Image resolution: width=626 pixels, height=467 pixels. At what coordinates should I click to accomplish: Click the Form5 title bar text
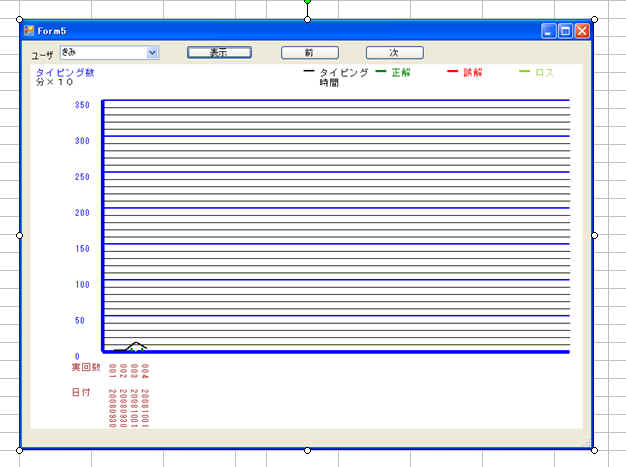click(x=52, y=31)
